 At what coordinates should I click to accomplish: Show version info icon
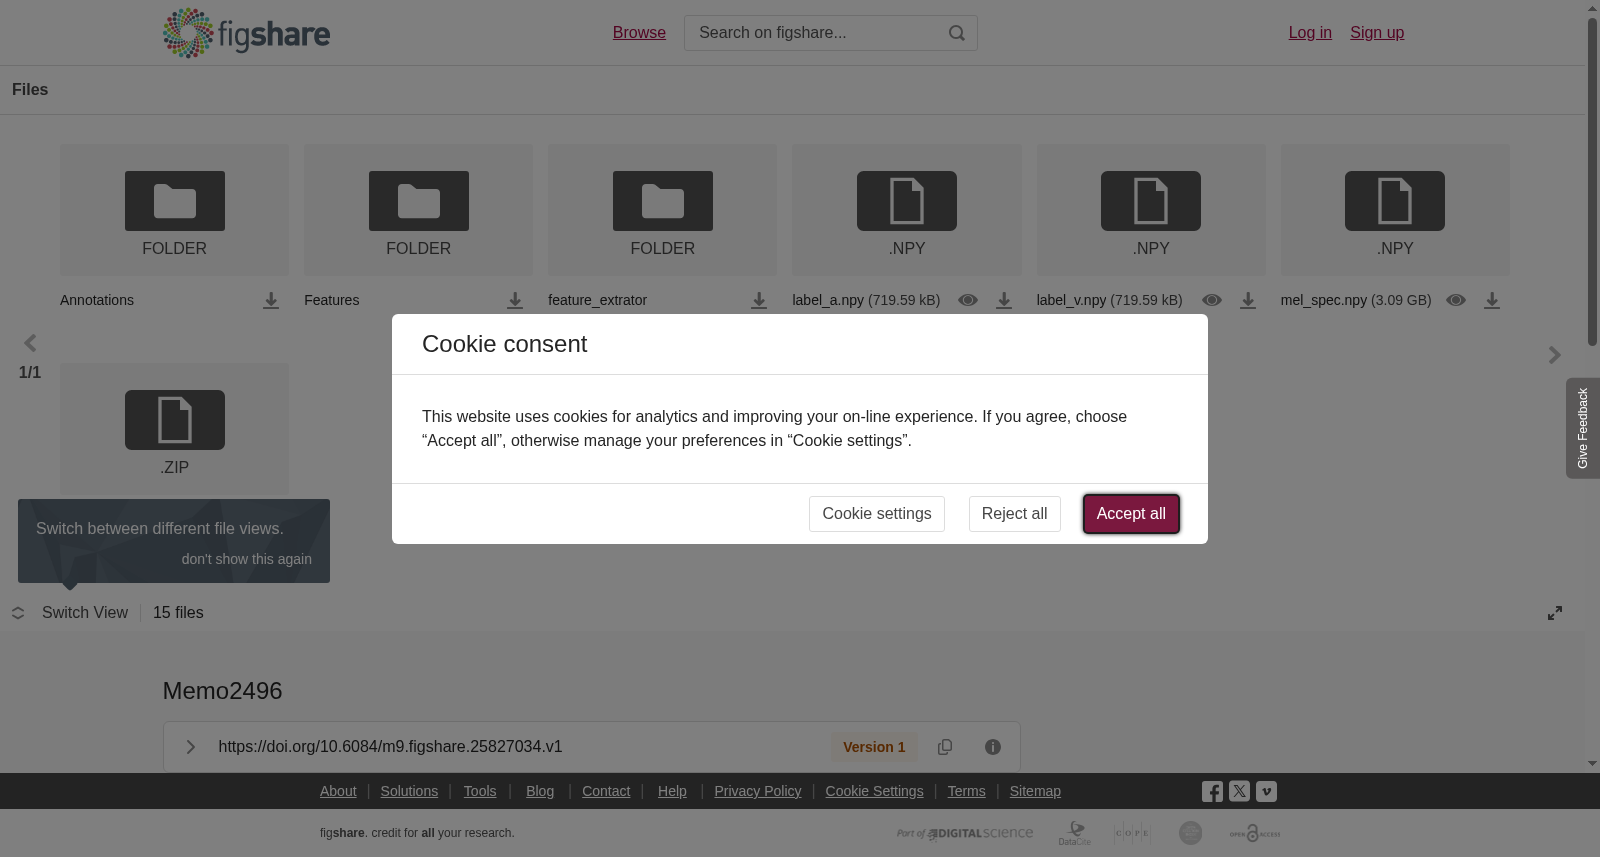coord(993,747)
